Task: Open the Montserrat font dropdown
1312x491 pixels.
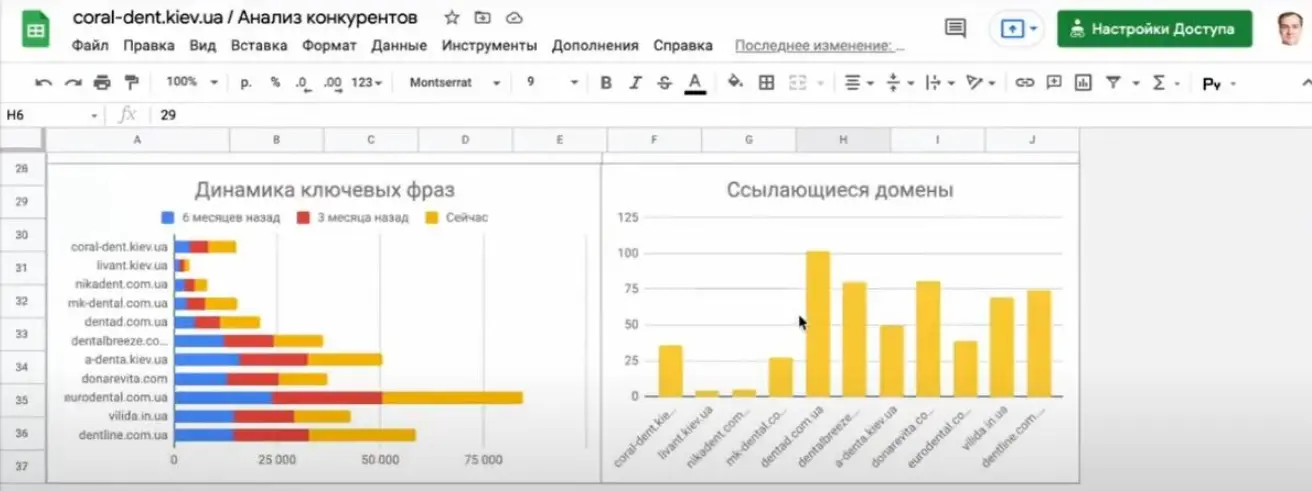Action: tap(454, 83)
